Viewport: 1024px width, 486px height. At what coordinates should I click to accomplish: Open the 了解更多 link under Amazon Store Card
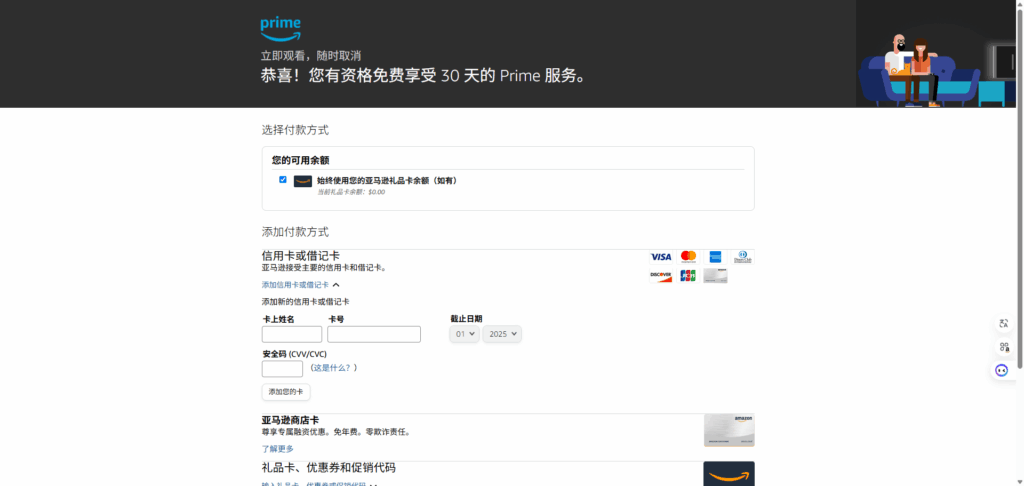click(278, 449)
